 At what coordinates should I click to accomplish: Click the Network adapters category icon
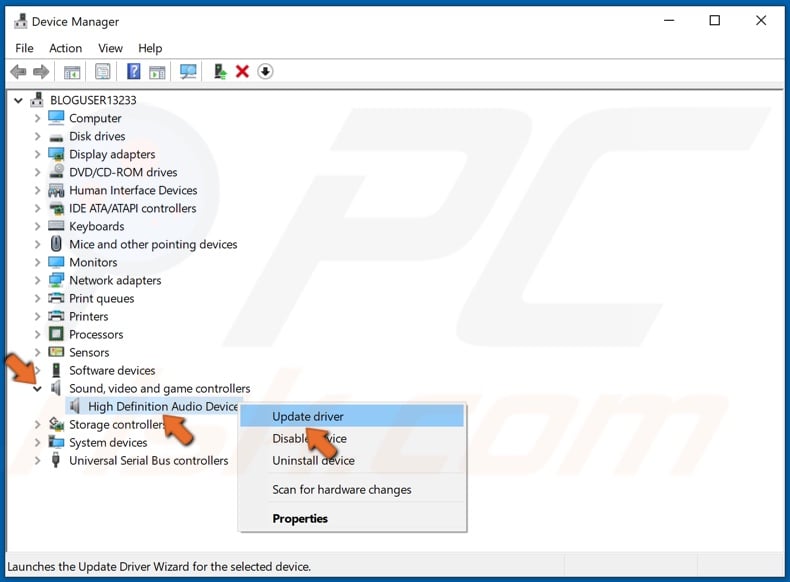(x=56, y=280)
